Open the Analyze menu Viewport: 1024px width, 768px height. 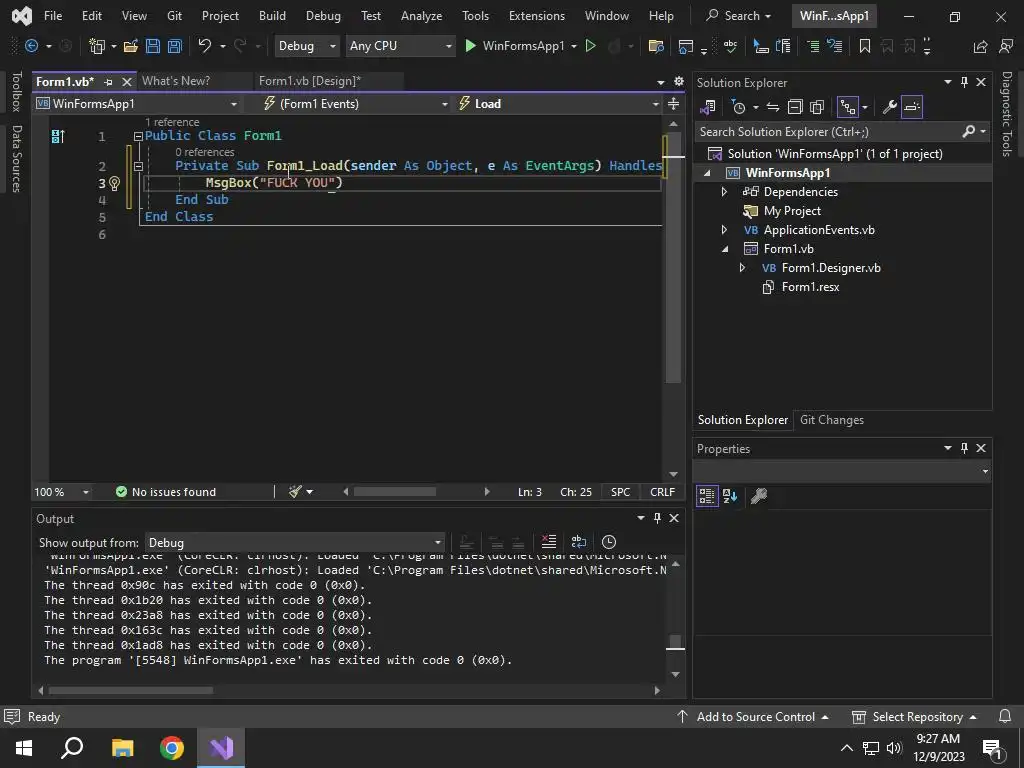click(421, 16)
